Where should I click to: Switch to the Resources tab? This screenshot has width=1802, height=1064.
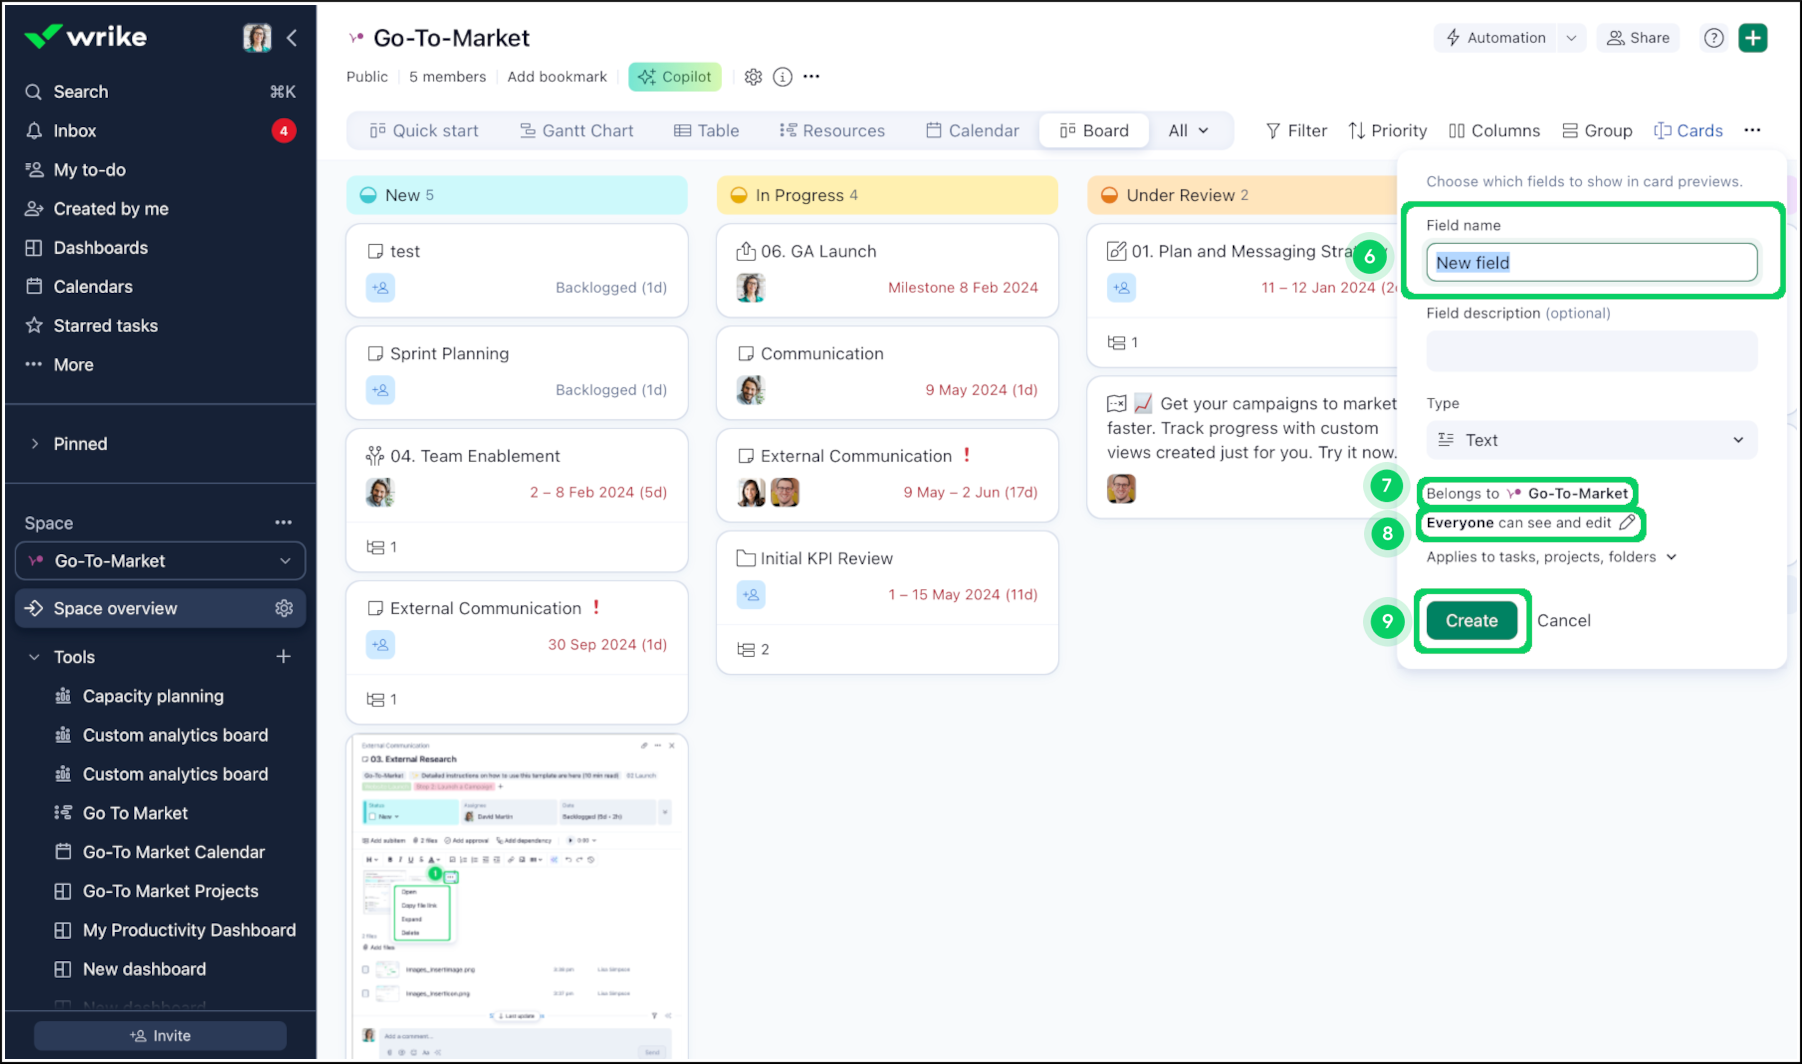[832, 131]
